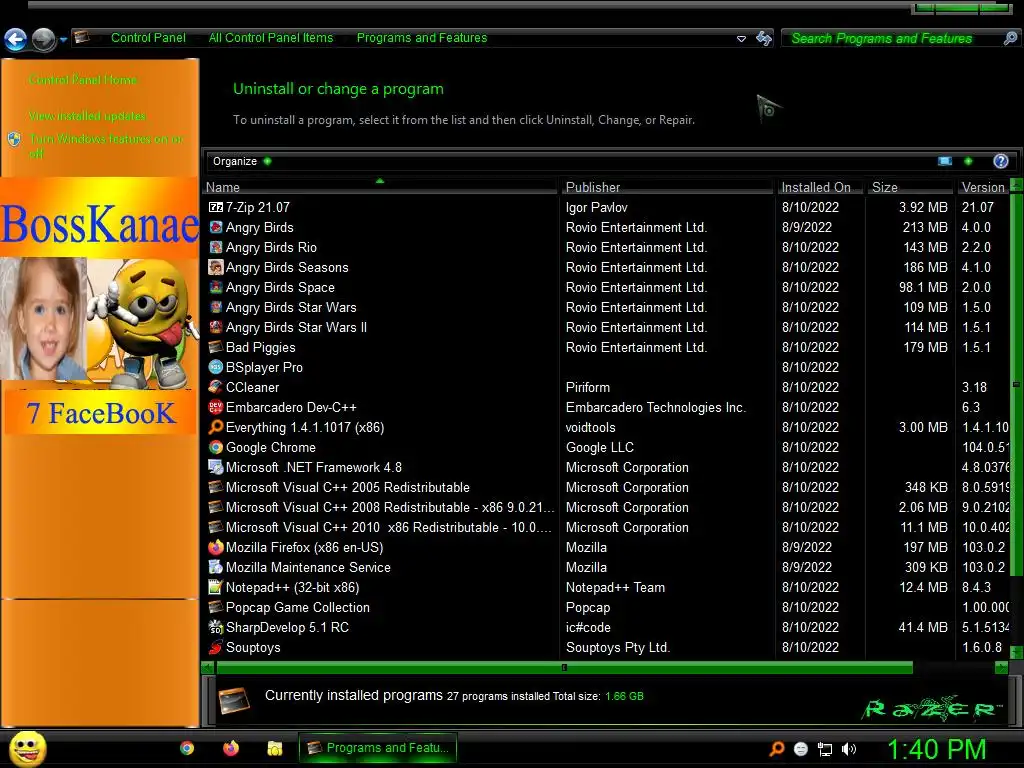The height and width of the screenshot is (768, 1024).
Task: Click the Souptoys icon
Action: 216,647
